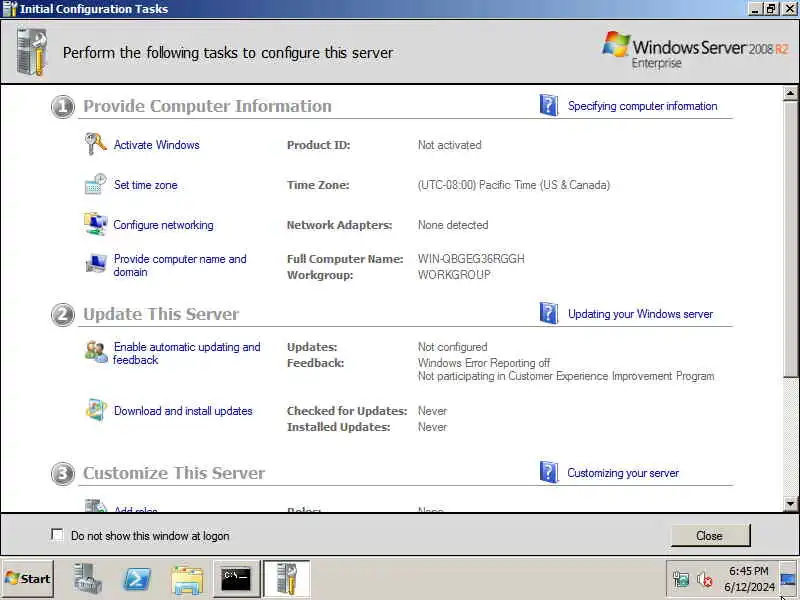800x600 pixels.
Task: Click the Close button at bottom
Action: point(710,535)
